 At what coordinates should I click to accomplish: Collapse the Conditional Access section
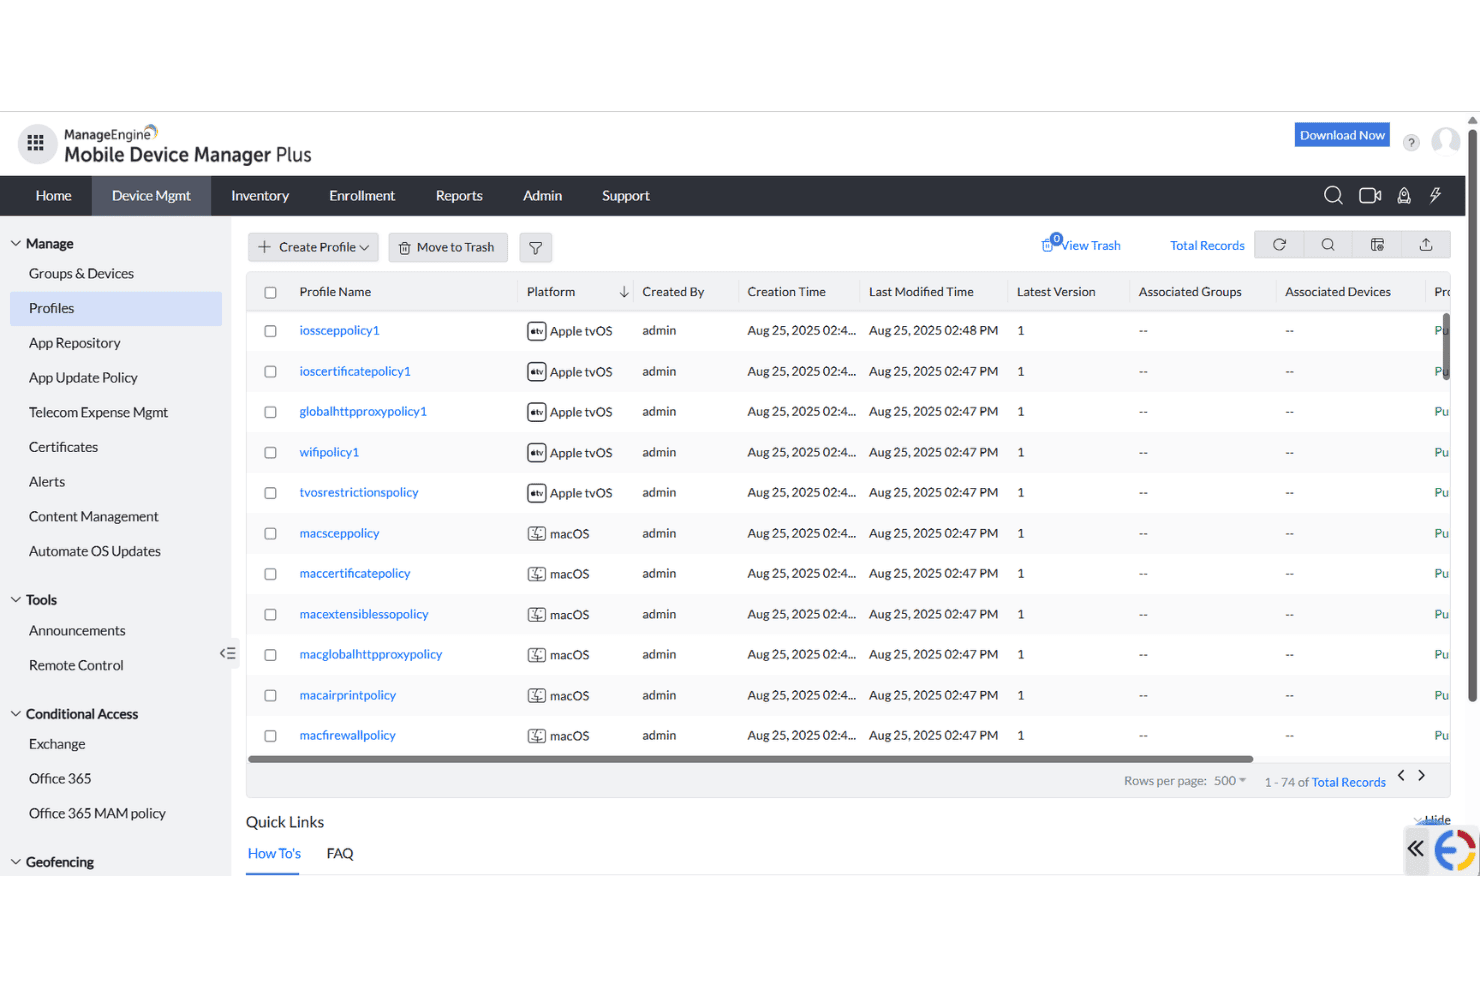pos(15,713)
